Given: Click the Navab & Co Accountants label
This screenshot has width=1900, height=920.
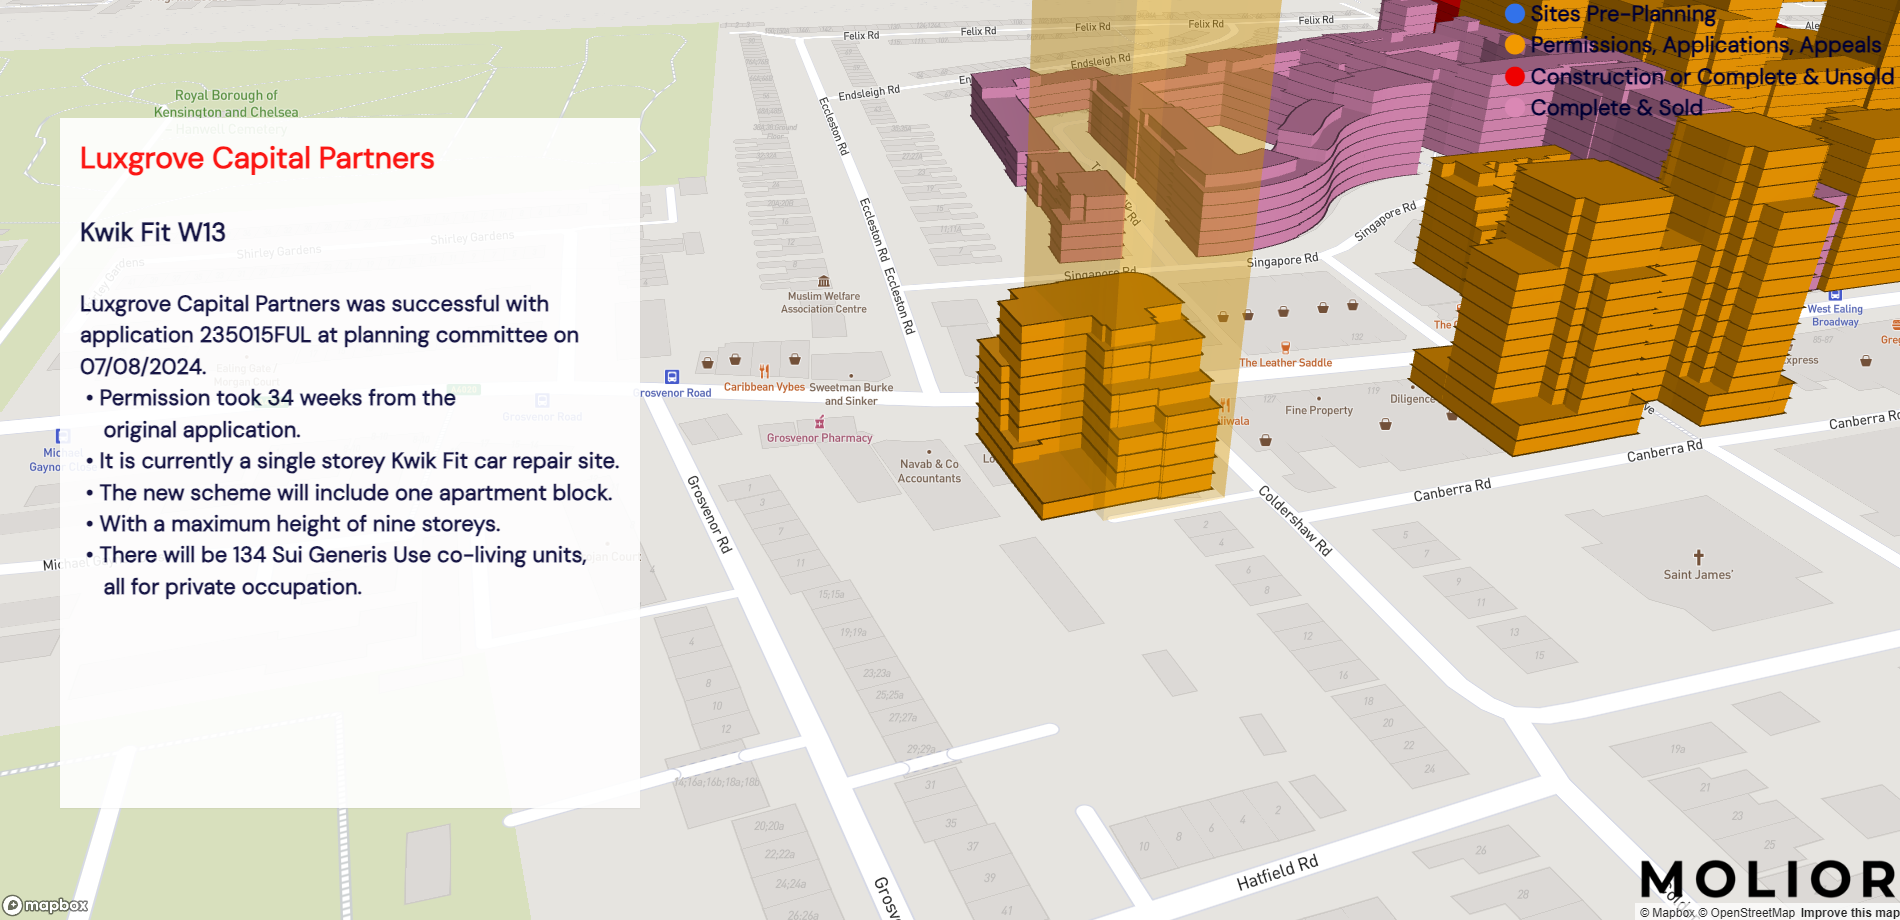Looking at the screenshot, I should 929,471.
